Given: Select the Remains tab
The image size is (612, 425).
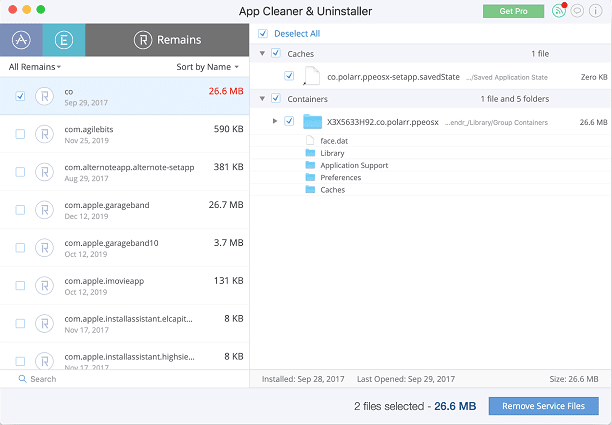Looking at the screenshot, I should [167, 40].
